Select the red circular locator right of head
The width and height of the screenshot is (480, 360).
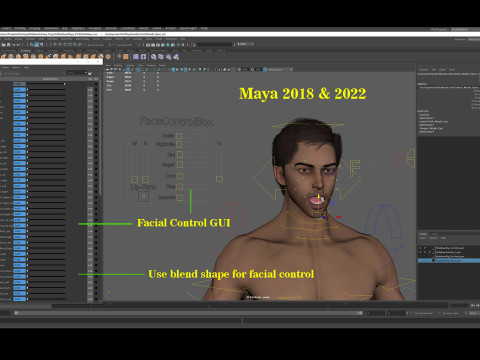click(400, 158)
